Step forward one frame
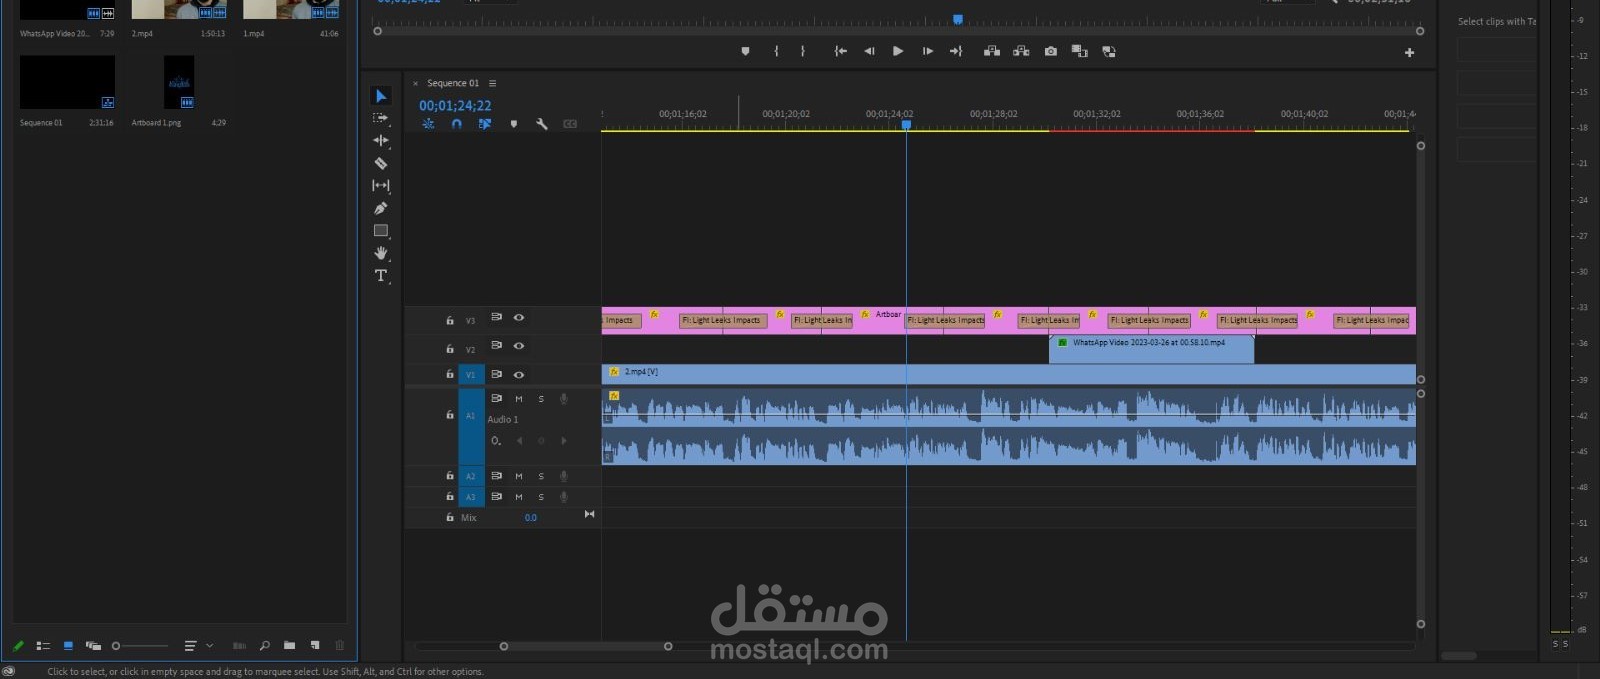This screenshot has height=679, width=1600. [928, 51]
